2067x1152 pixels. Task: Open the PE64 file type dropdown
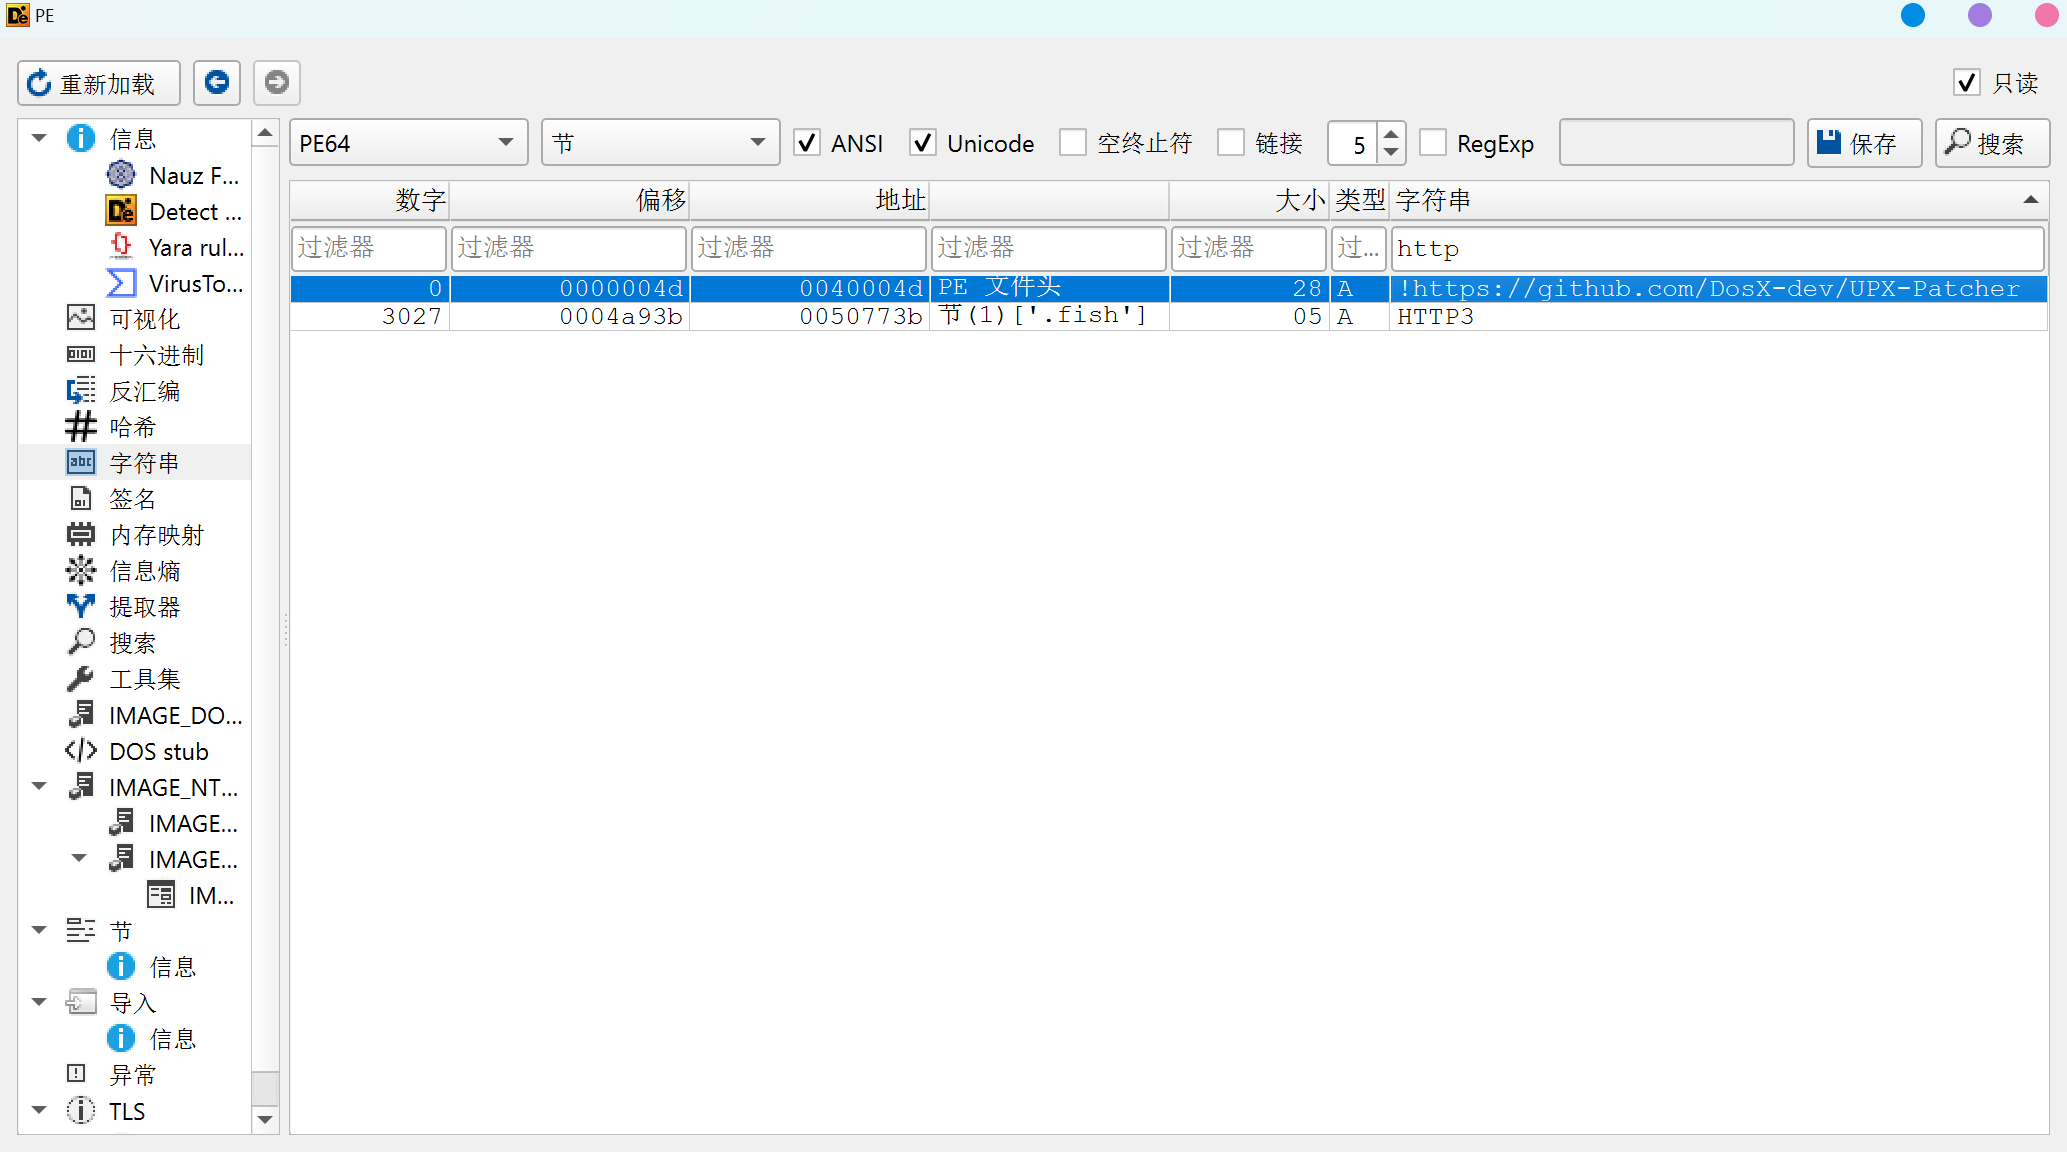(408, 143)
